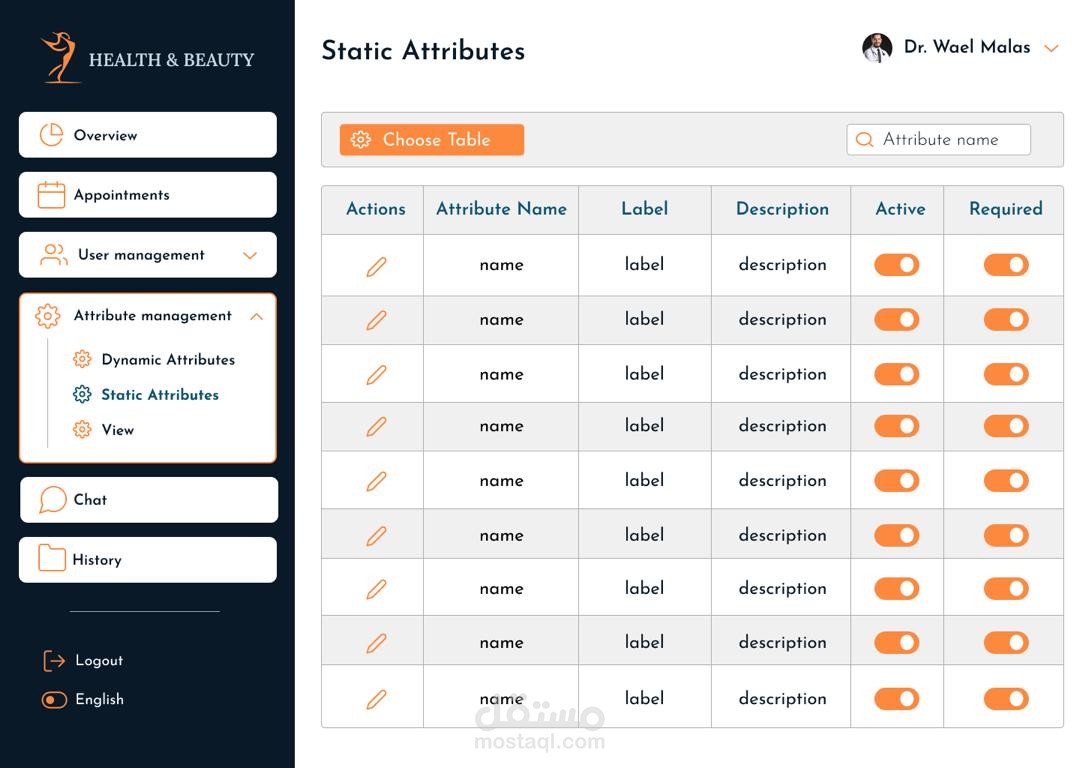Click the Overview pie chart icon

click(x=51, y=135)
